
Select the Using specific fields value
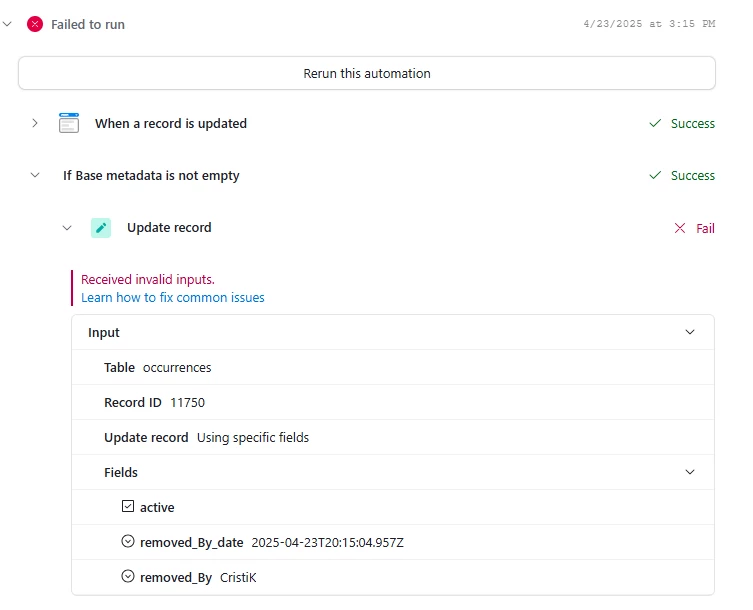pyautogui.click(x=253, y=438)
